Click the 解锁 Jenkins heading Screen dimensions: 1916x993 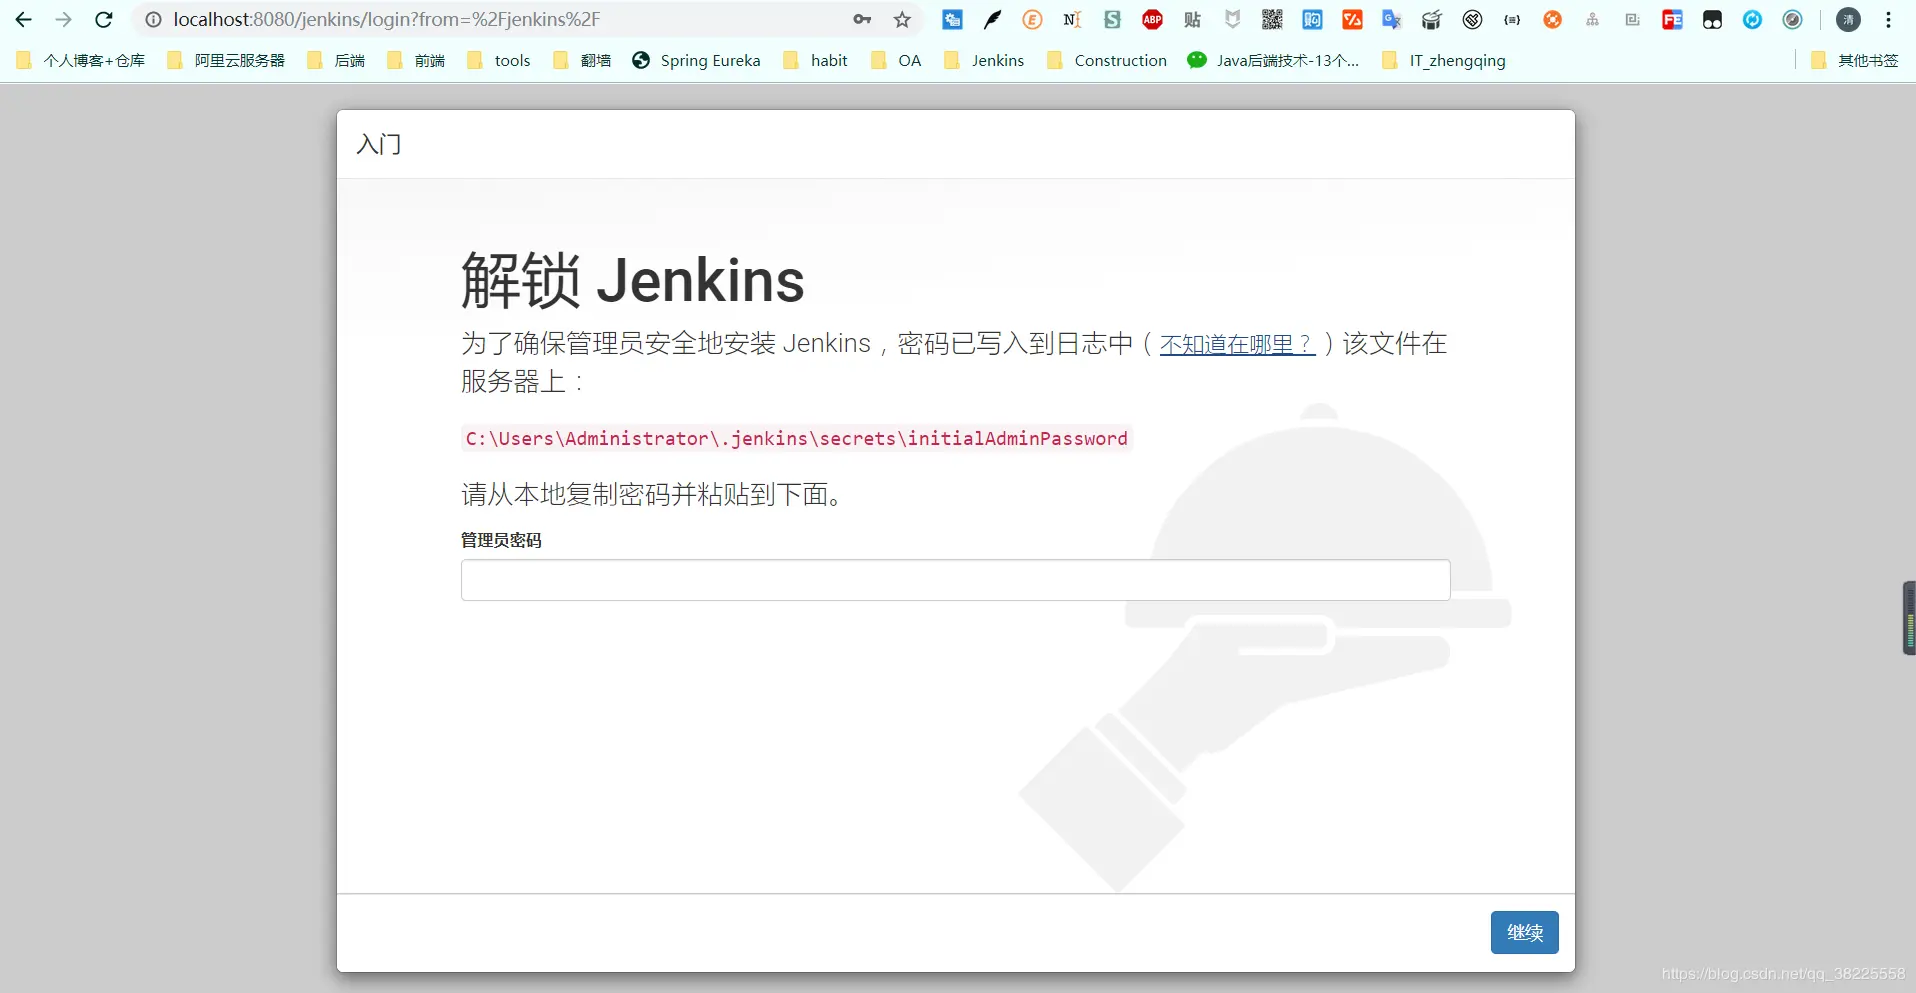point(632,280)
